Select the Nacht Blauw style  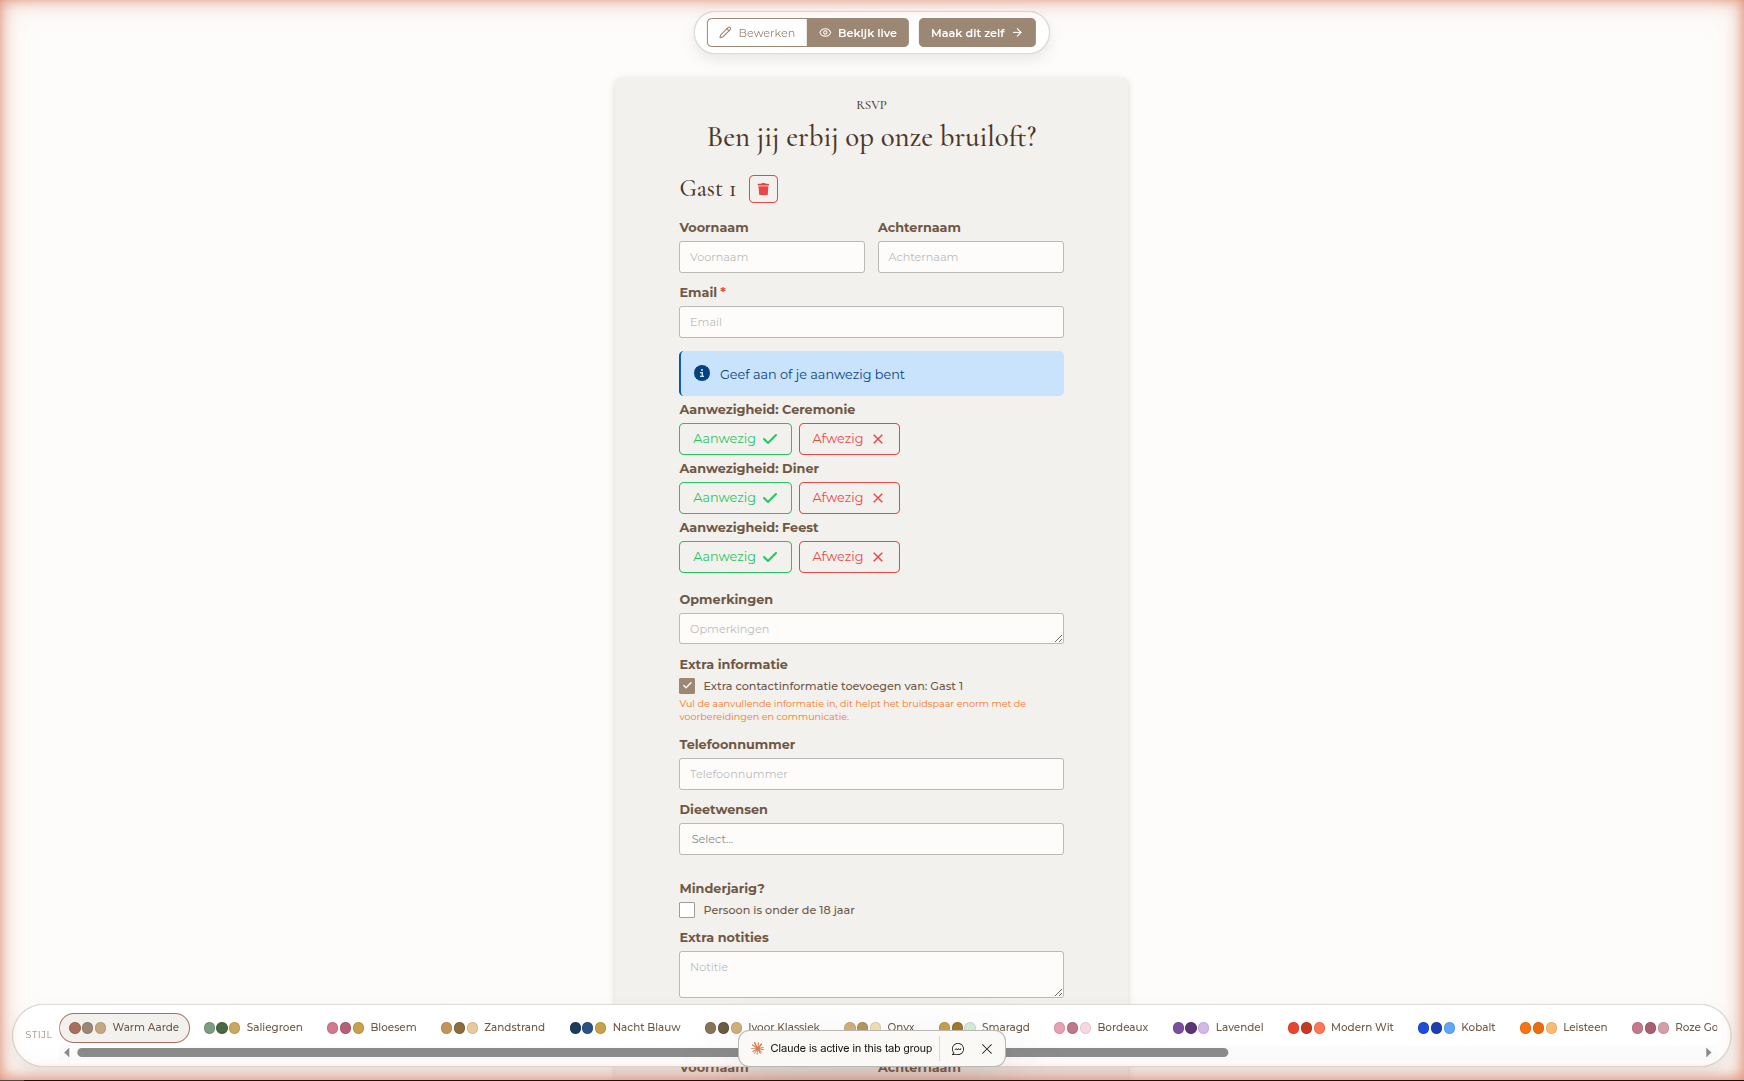(625, 1028)
